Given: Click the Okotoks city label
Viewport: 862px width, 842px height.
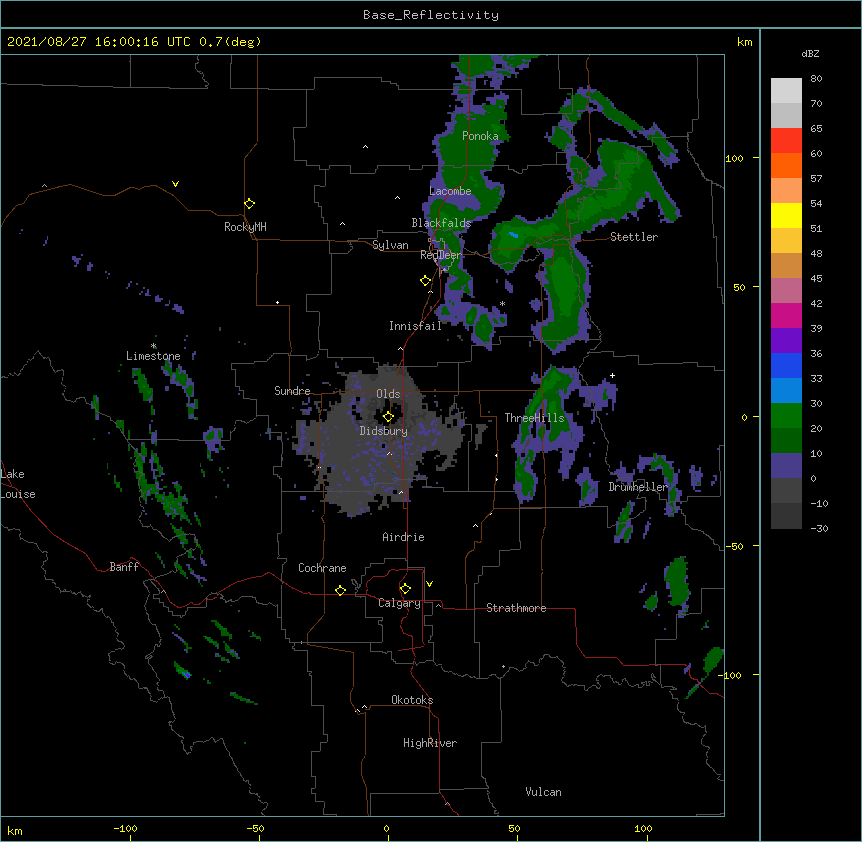Looking at the screenshot, I should pos(412,700).
